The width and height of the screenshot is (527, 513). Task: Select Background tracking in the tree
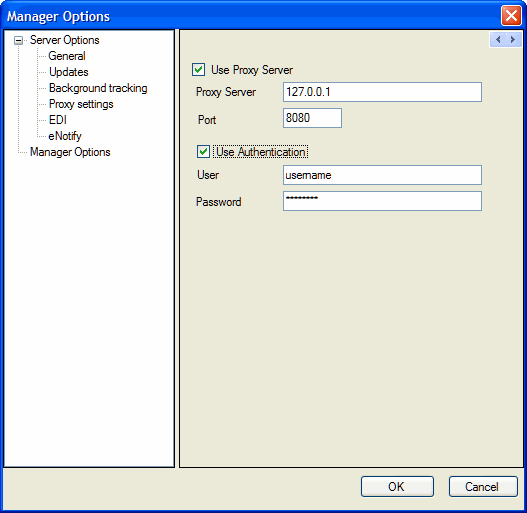coord(98,88)
